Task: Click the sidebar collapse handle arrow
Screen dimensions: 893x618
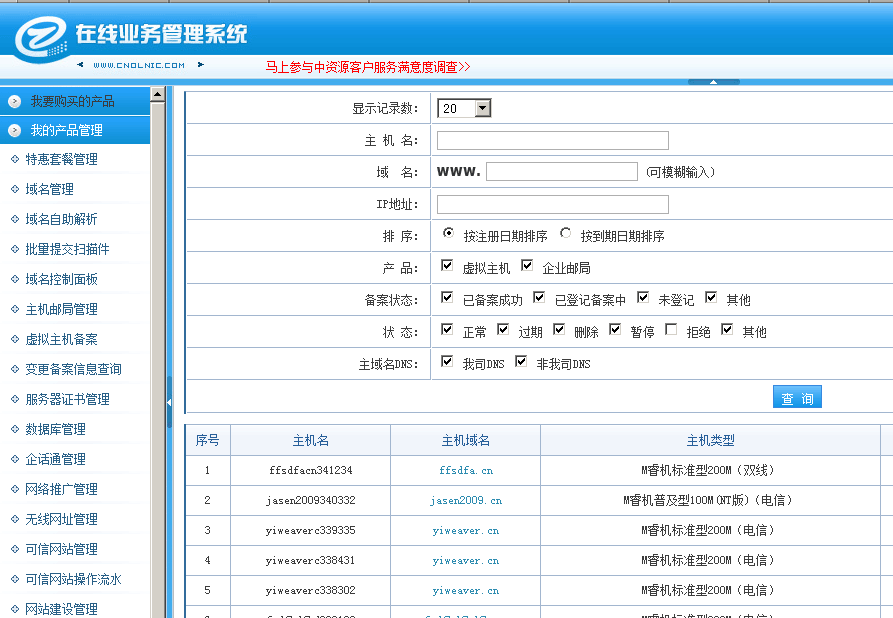Action: (168, 402)
